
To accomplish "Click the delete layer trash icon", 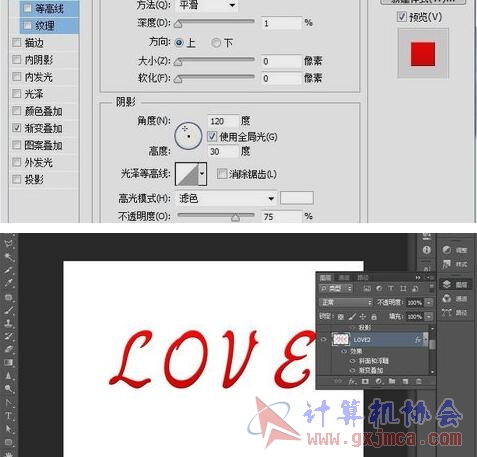I will click(419, 381).
